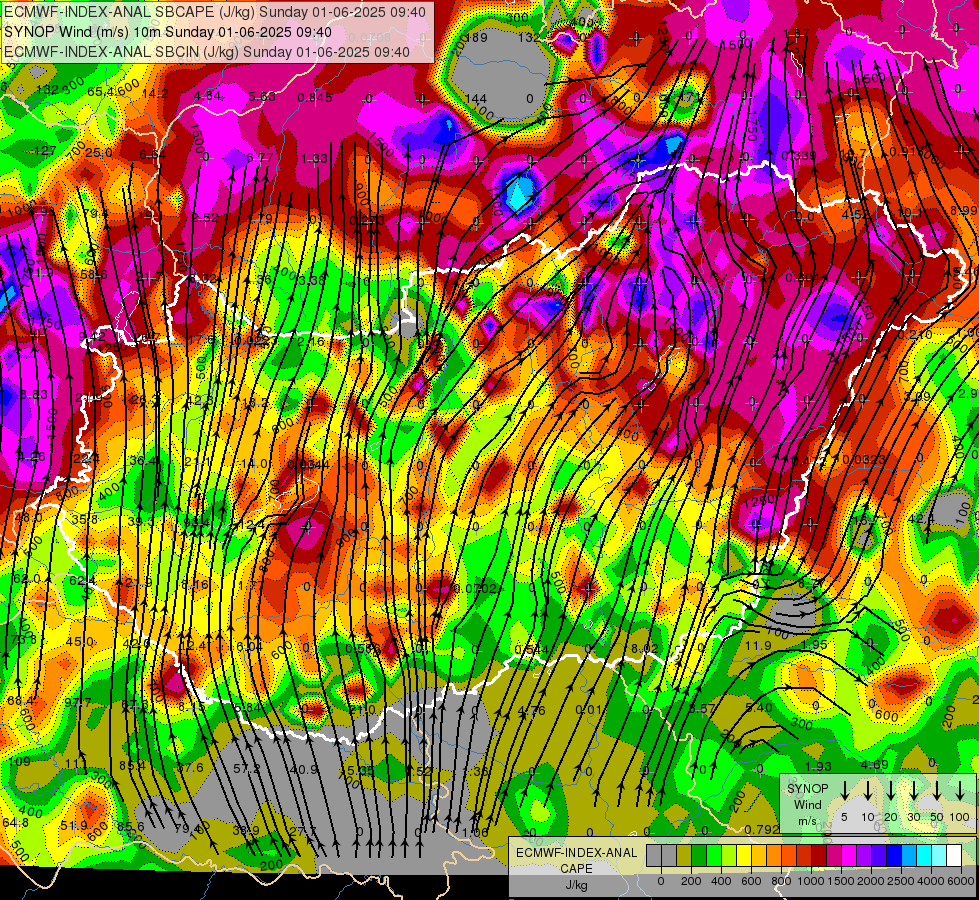Click the 200 tick label in CAPE scale
The width and height of the screenshot is (979, 900).
pos(691,881)
